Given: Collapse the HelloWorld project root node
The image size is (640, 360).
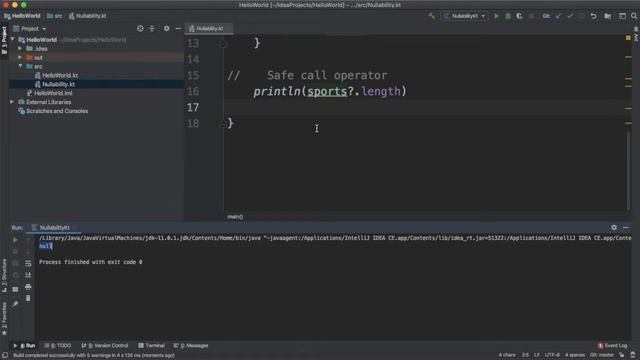Looking at the screenshot, I should pyautogui.click(x=13, y=40).
